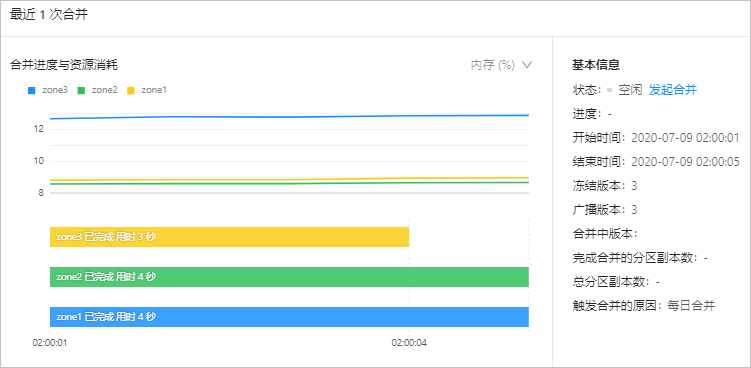Open the 内存 (%) metric dropdown
751x368 pixels.
pyautogui.click(x=501, y=65)
